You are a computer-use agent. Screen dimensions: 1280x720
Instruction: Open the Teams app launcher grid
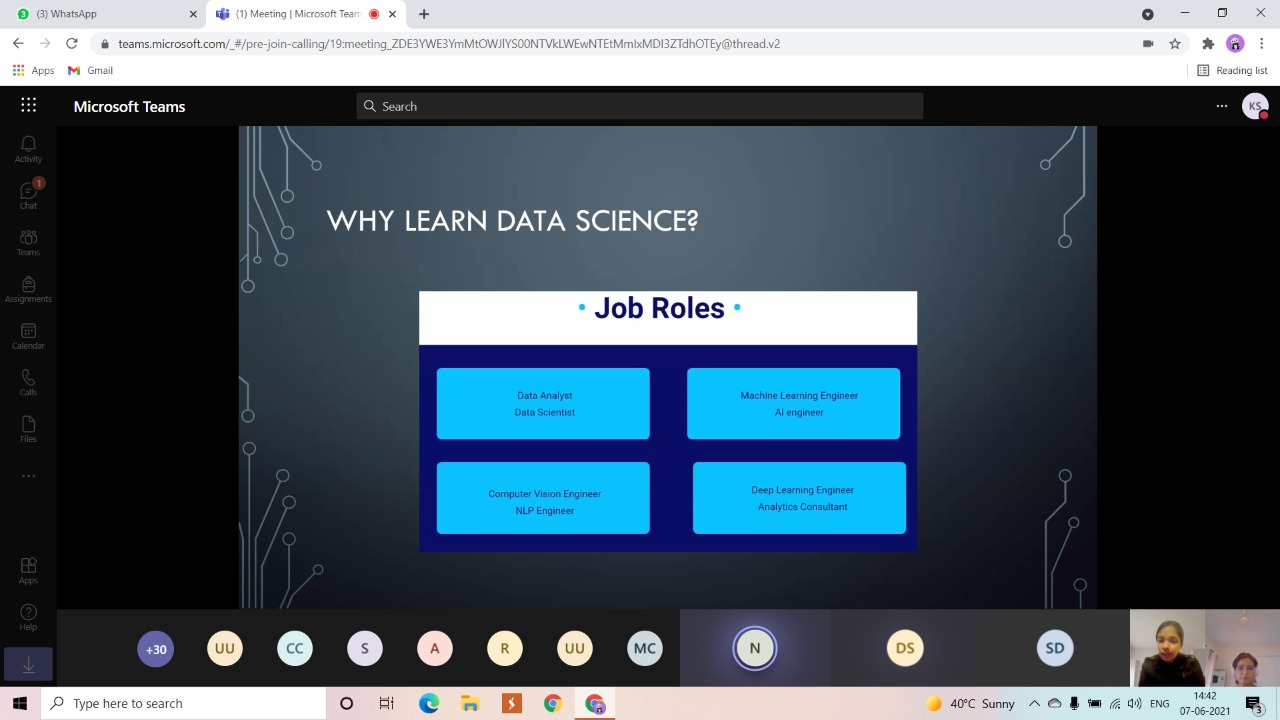tap(28, 106)
